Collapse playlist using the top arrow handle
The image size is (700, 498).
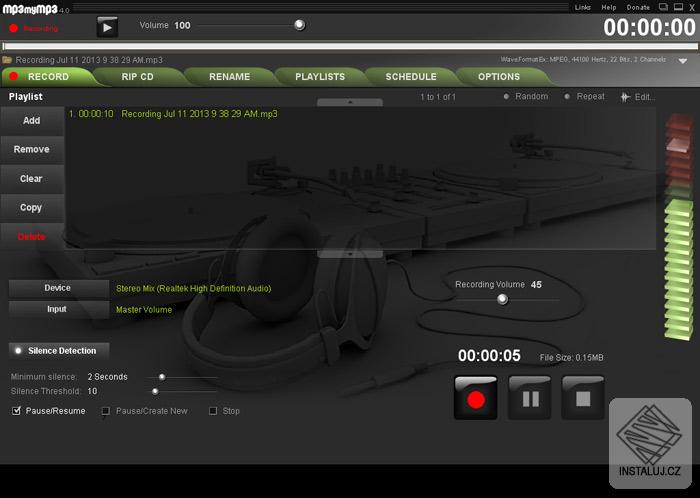pos(350,102)
